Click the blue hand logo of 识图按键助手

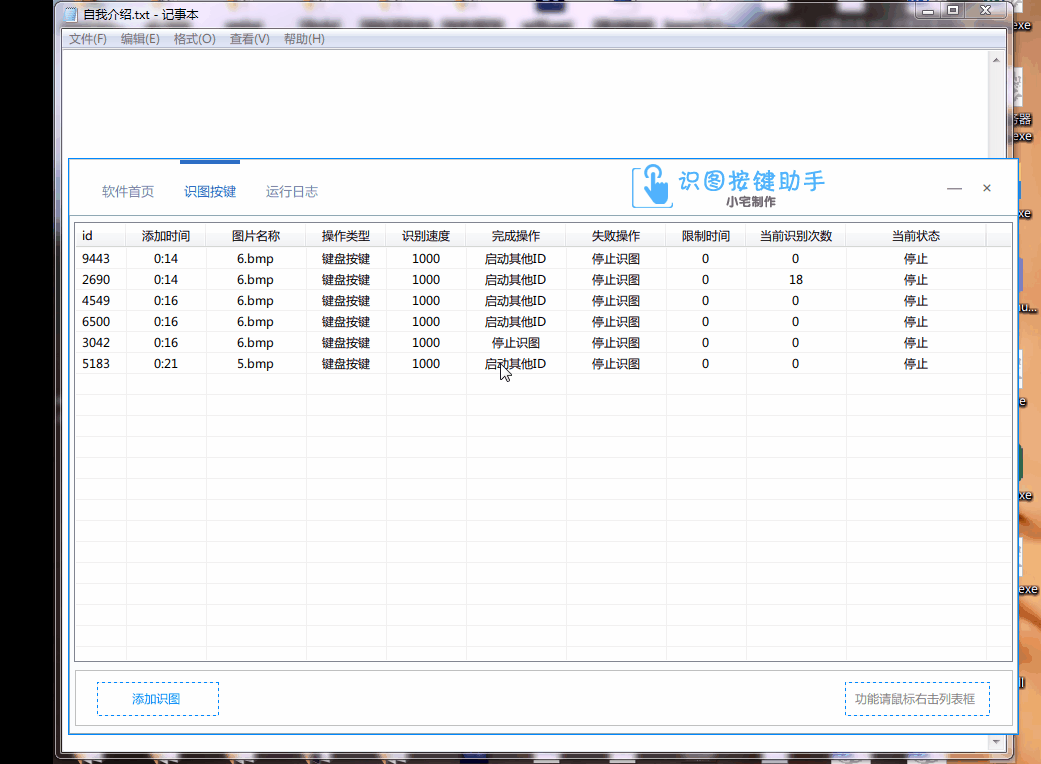click(x=651, y=185)
